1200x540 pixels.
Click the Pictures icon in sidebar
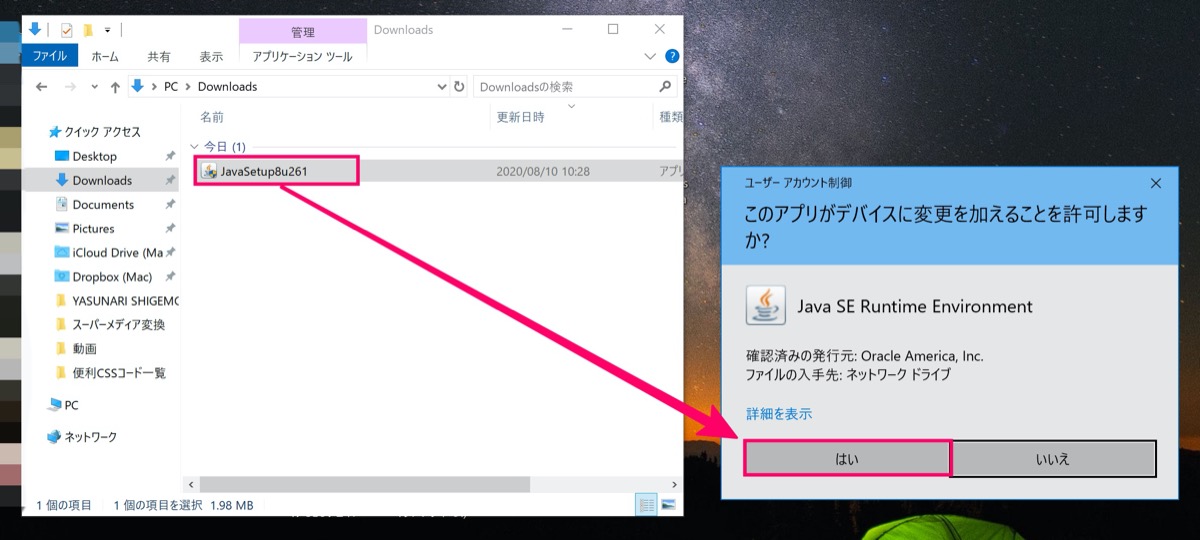point(61,228)
